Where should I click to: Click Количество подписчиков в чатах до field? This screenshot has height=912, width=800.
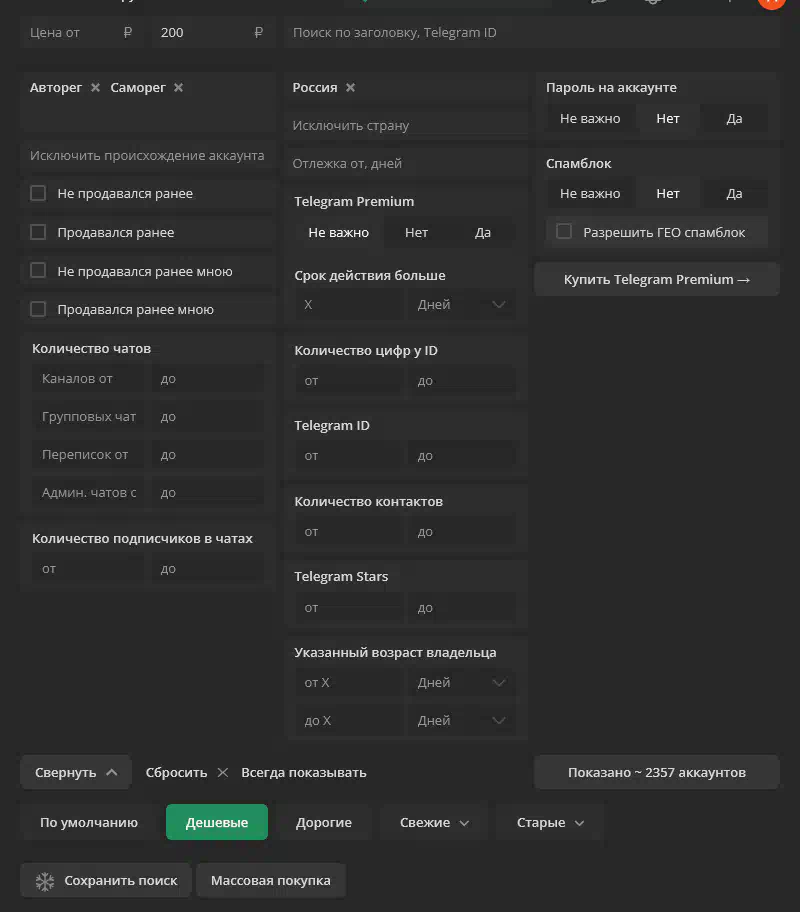[x=208, y=569]
